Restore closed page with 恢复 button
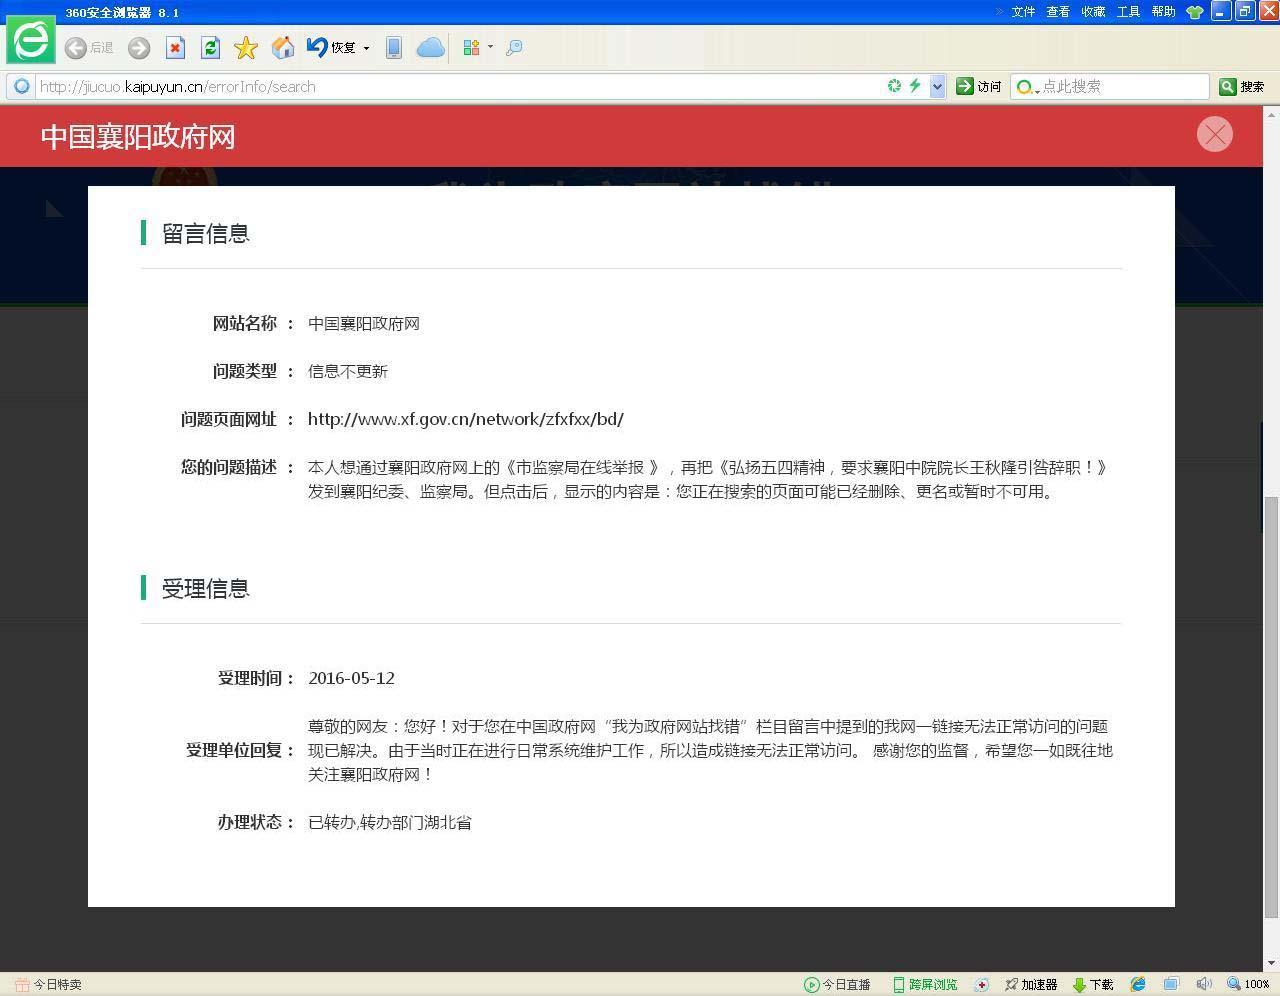 tap(331, 47)
